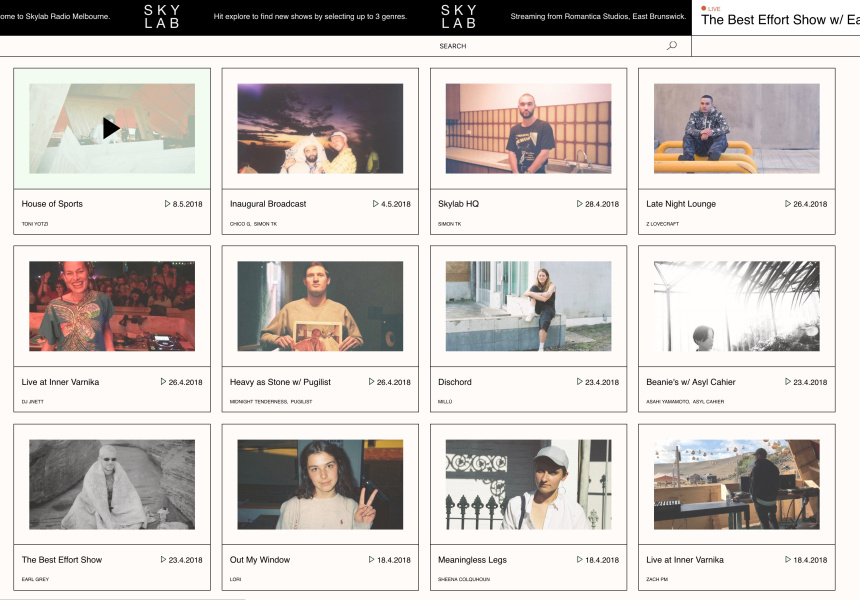Click the left SKY LAB logo
This screenshot has height=600, width=860.
(x=162, y=17)
